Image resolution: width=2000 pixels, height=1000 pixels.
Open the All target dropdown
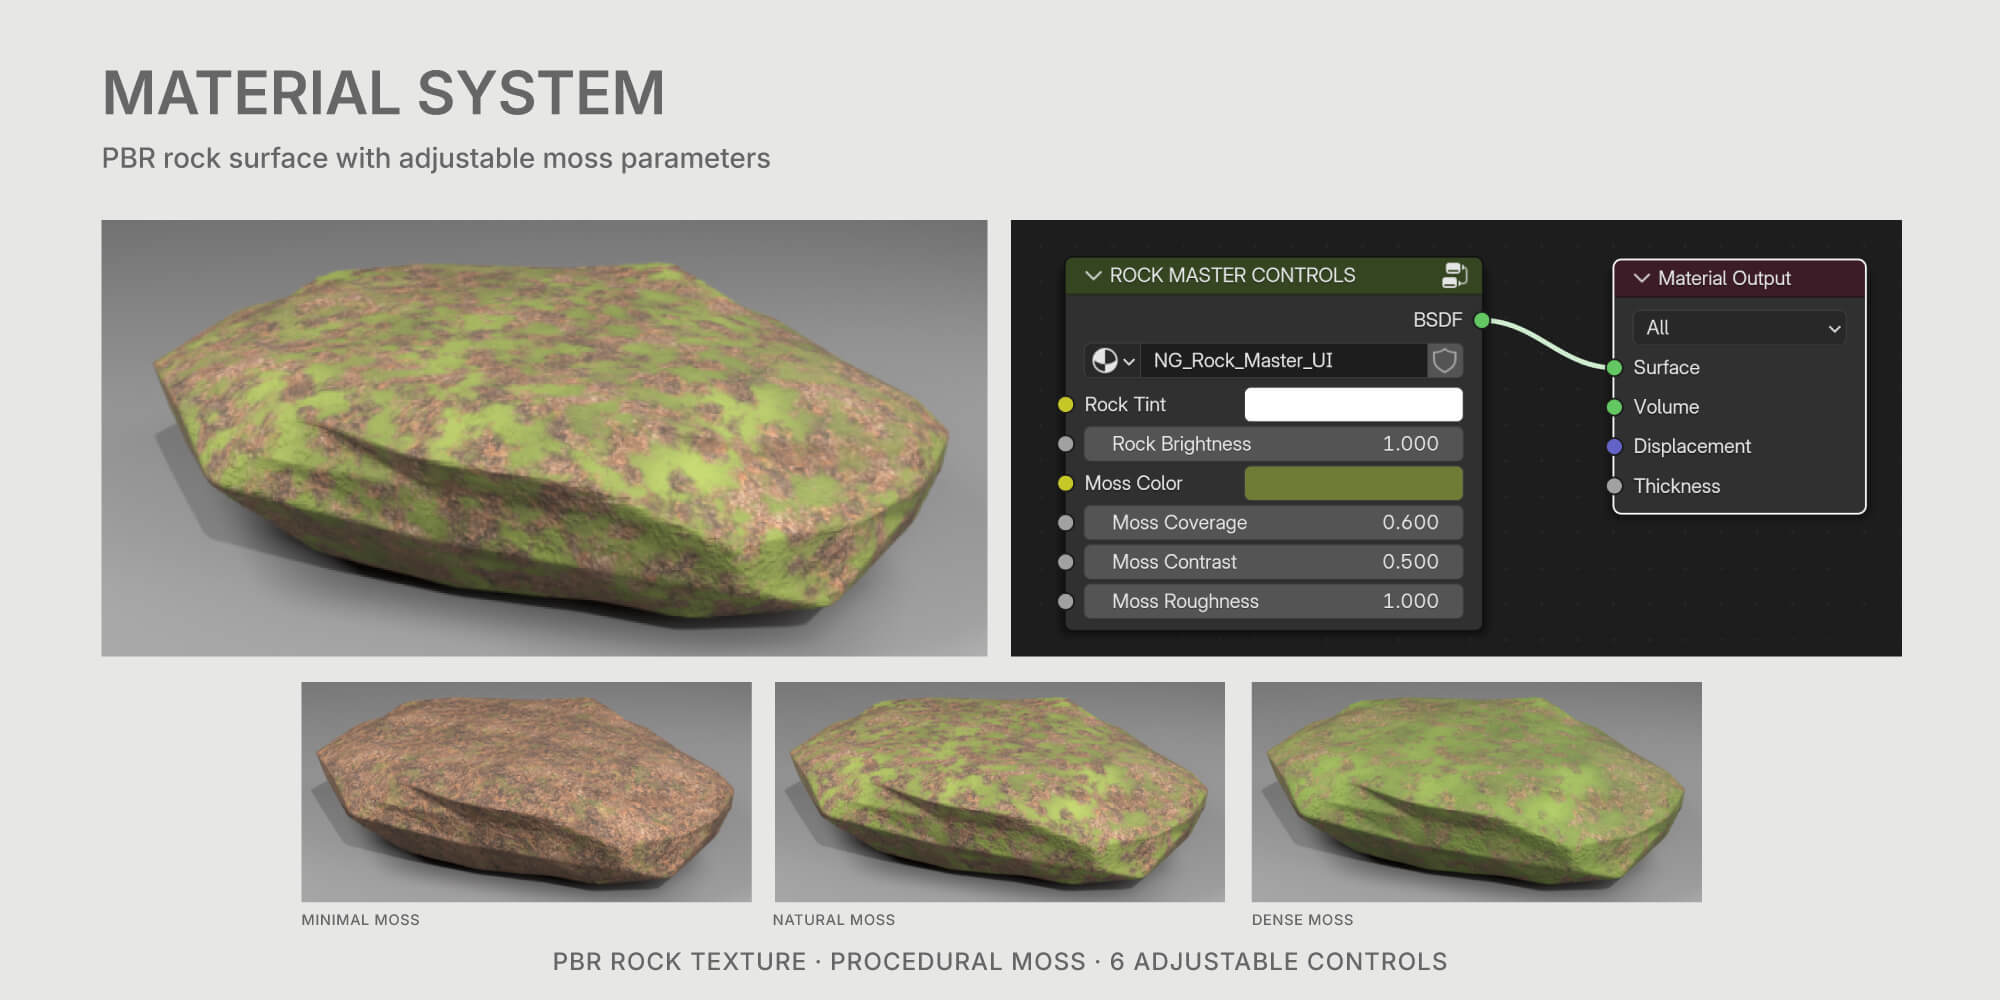(x=1739, y=328)
